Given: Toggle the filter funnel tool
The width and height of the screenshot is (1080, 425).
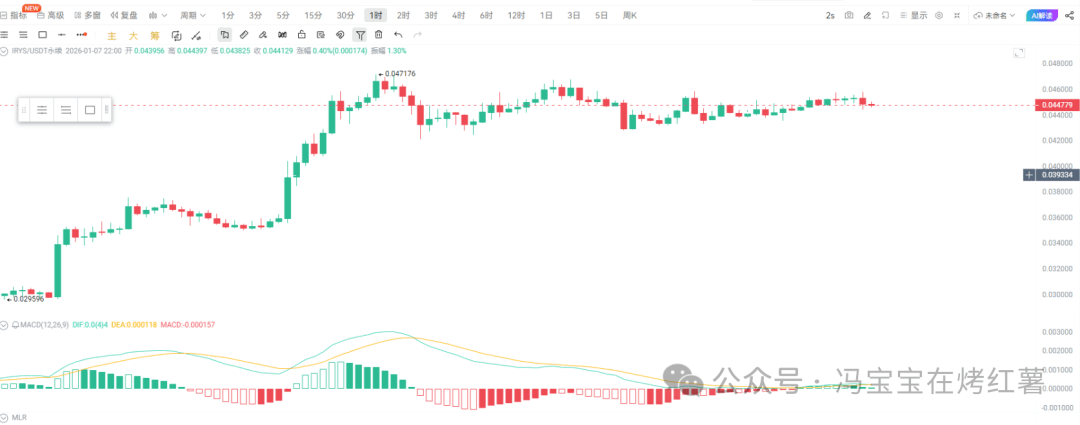Looking at the screenshot, I should [359, 35].
